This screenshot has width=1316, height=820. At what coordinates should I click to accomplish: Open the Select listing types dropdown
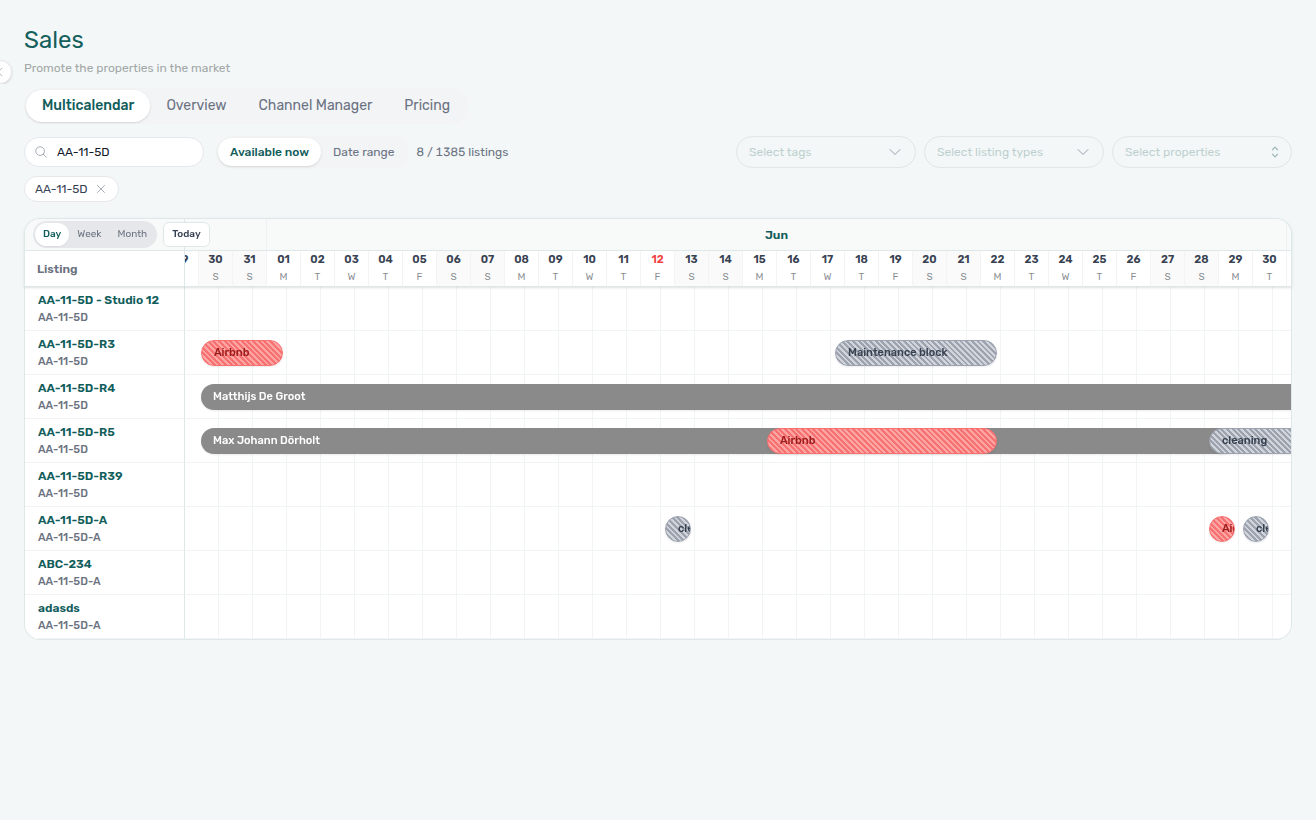[1014, 152]
